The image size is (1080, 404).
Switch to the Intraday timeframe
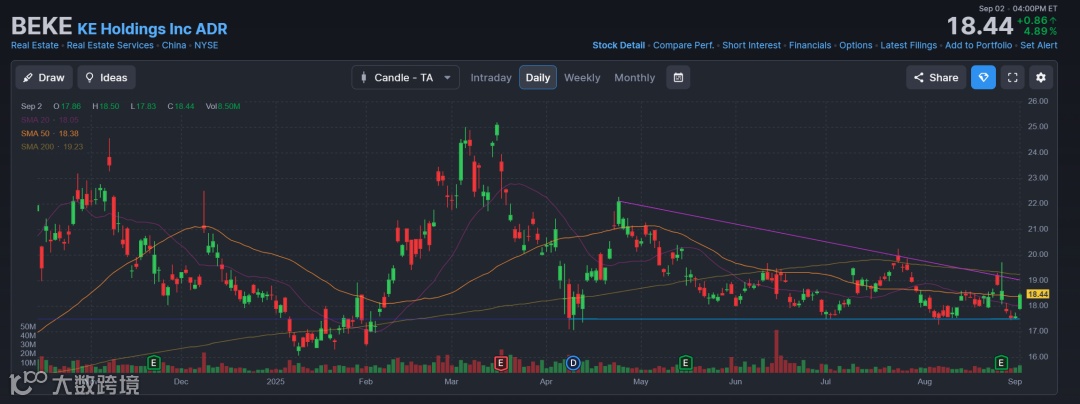point(491,78)
